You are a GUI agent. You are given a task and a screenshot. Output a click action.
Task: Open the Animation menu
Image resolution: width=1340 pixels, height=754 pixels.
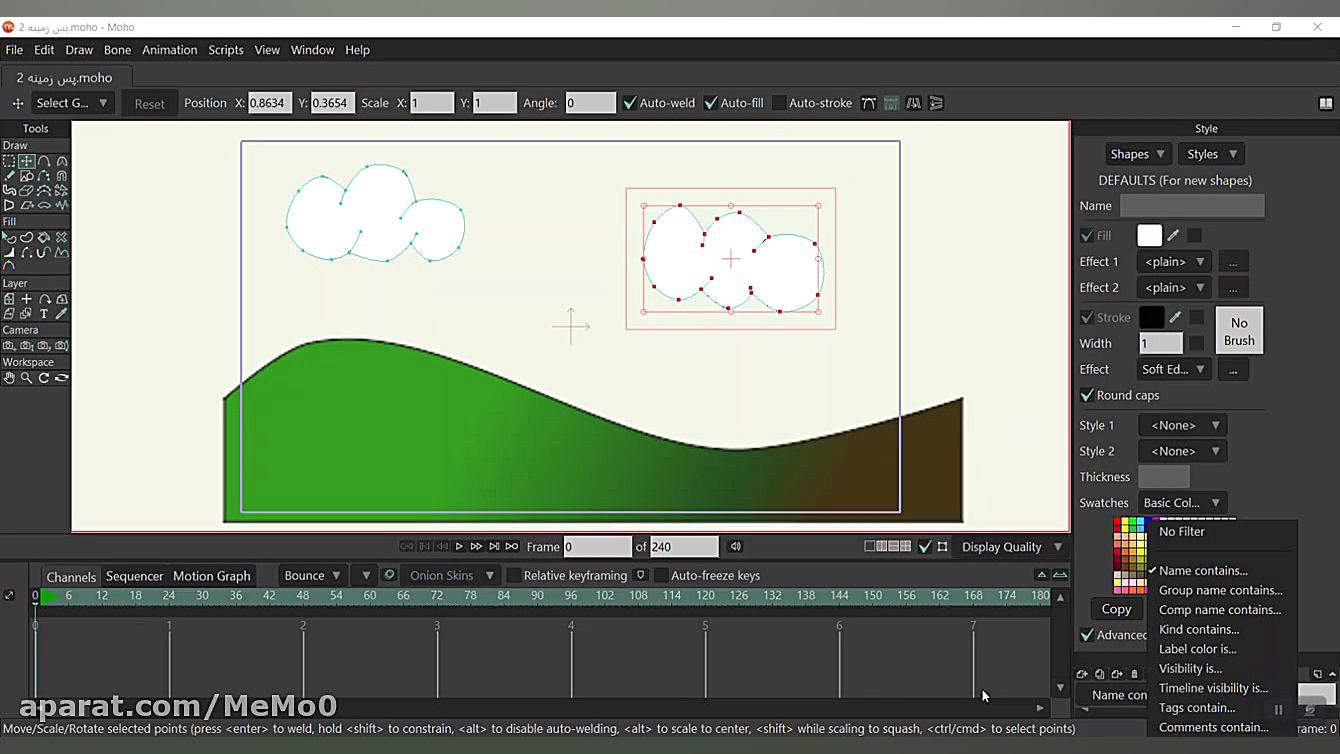(x=169, y=50)
